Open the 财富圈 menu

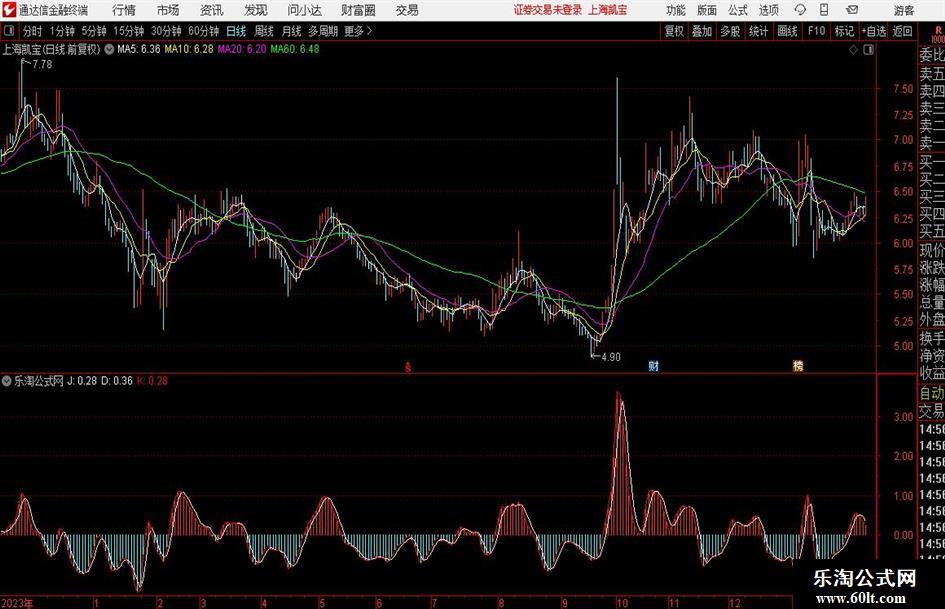pos(358,10)
